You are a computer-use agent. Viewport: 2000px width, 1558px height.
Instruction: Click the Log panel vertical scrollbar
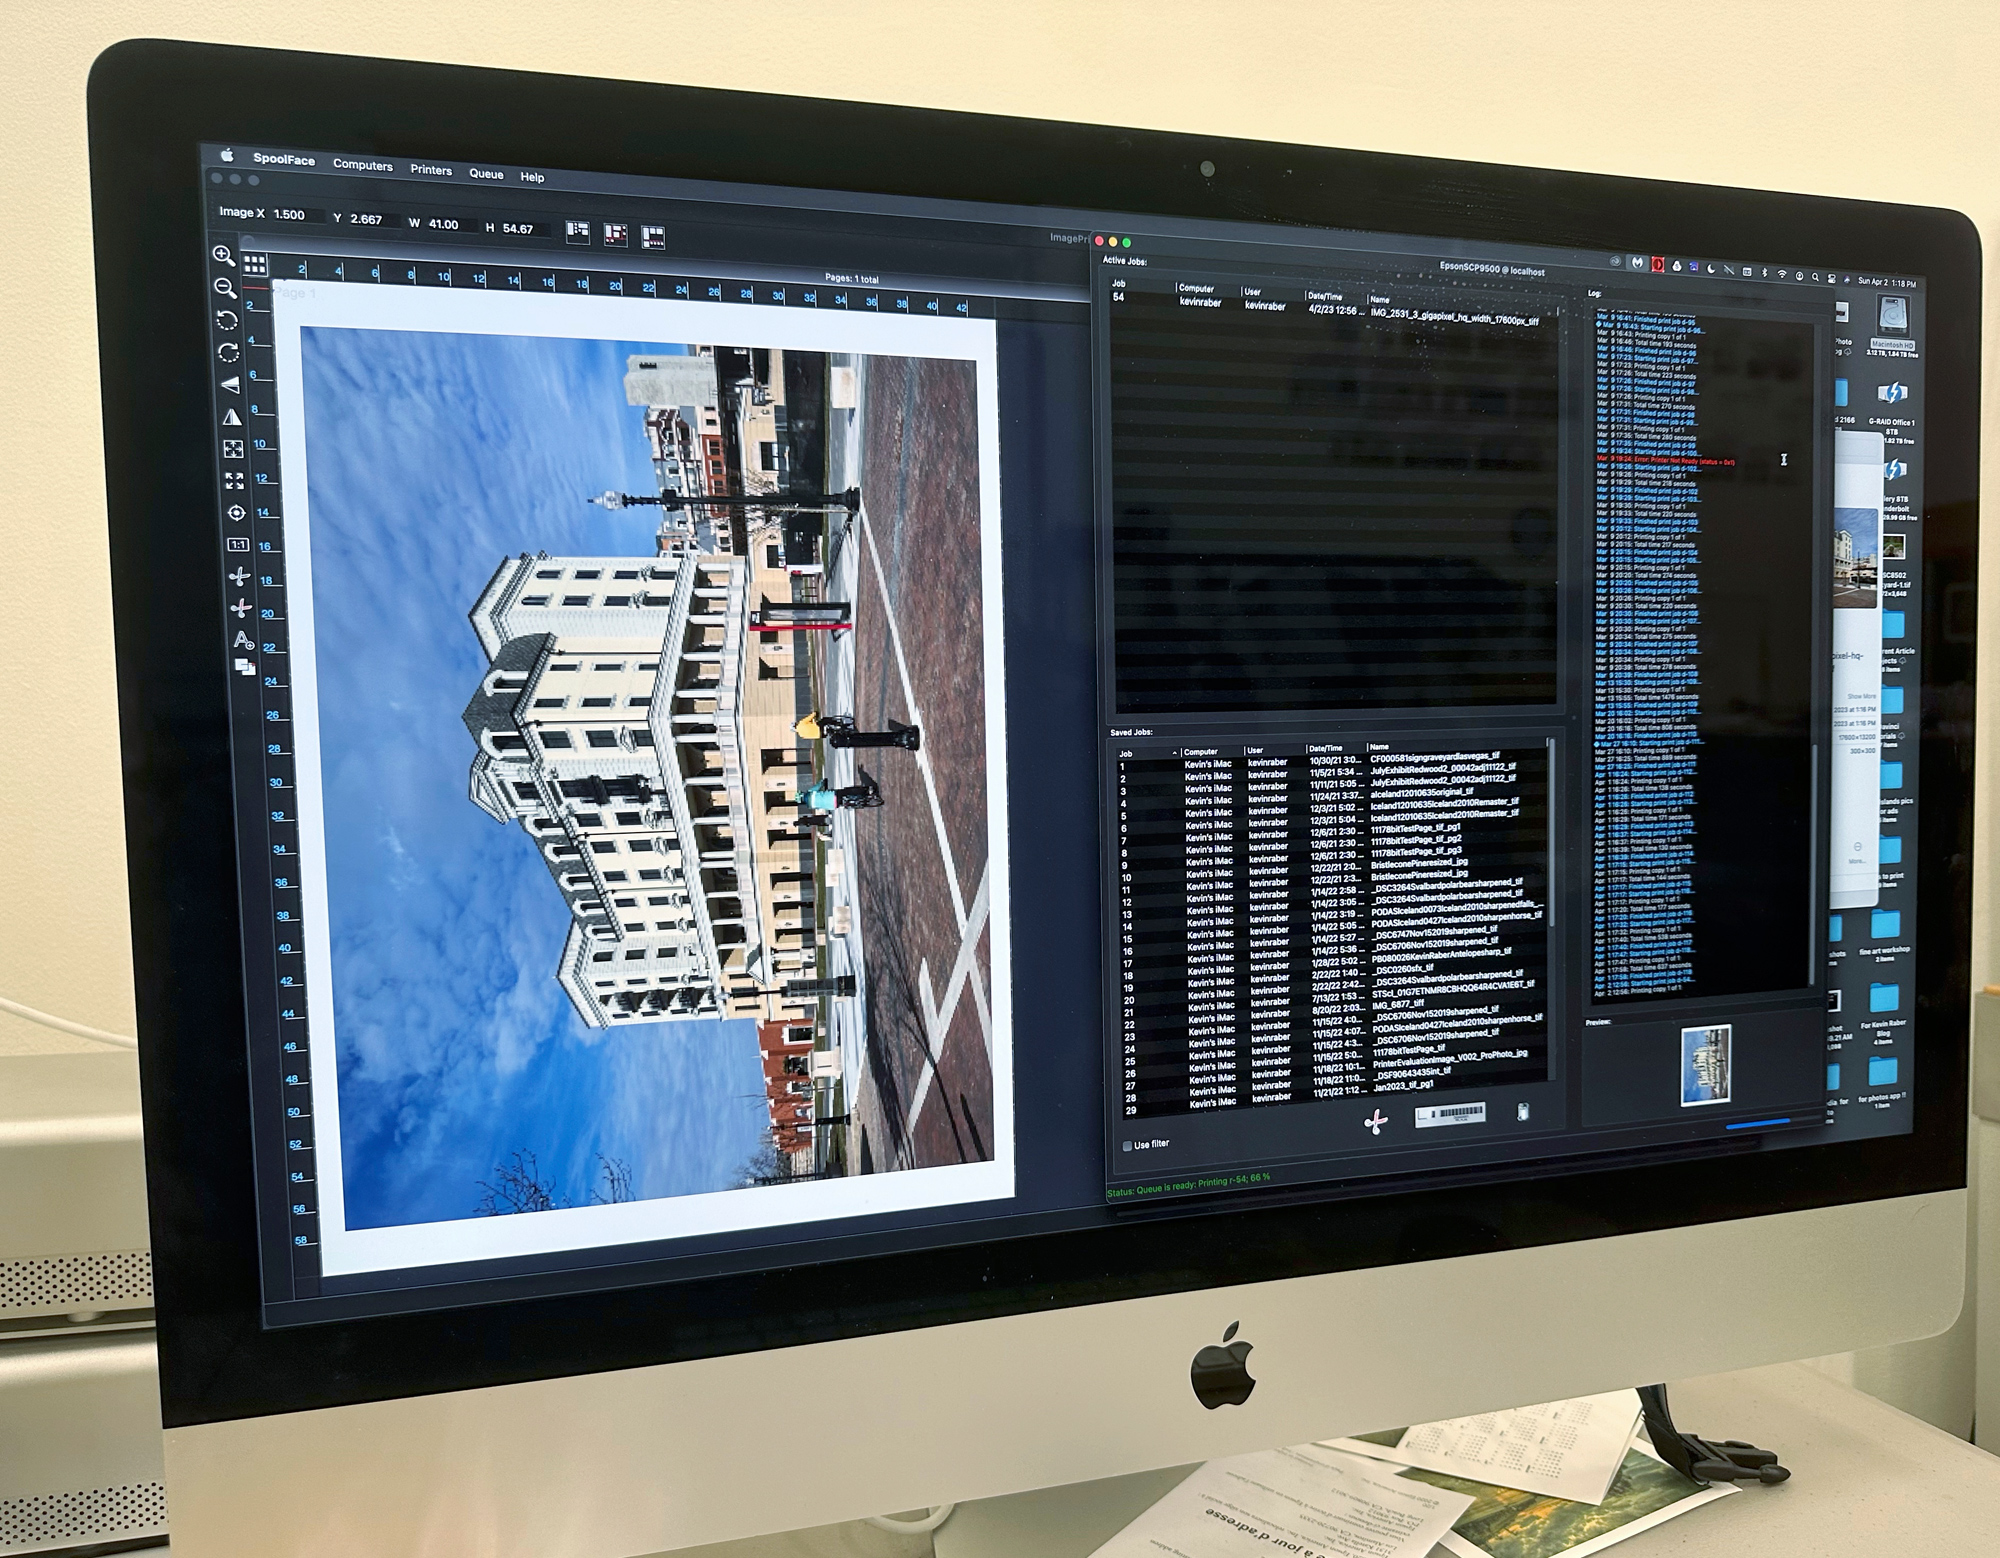tap(1811, 864)
